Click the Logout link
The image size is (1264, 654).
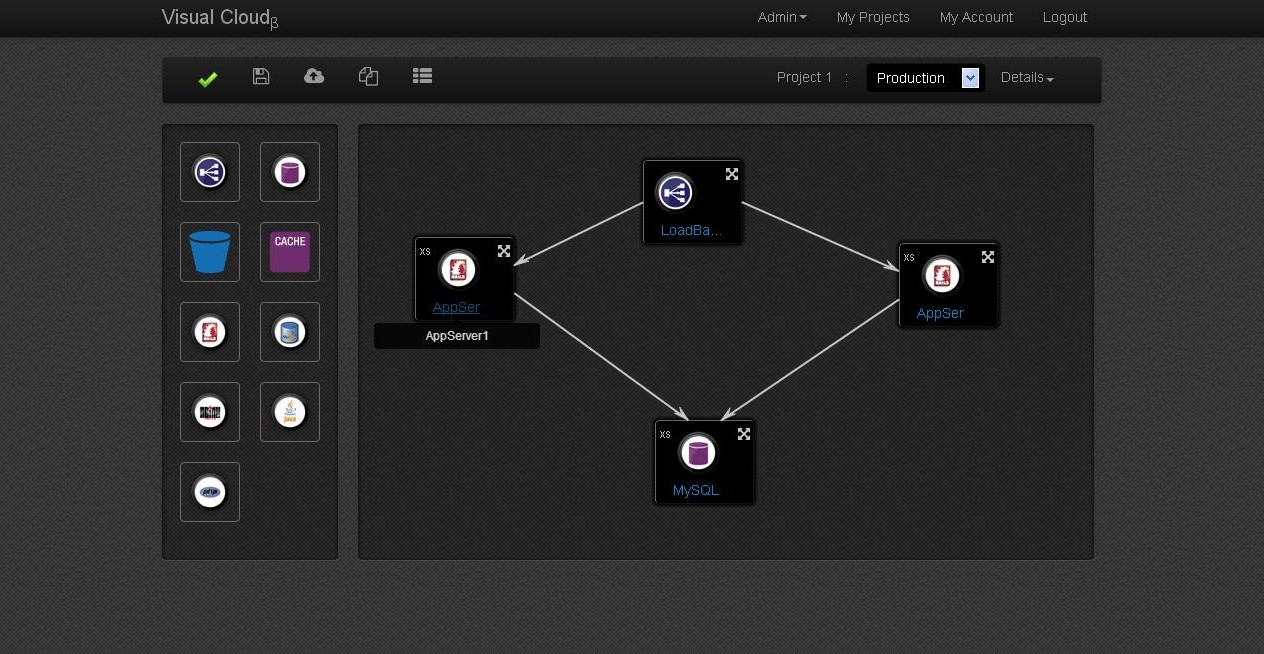pyautogui.click(x=1064, y=17)
